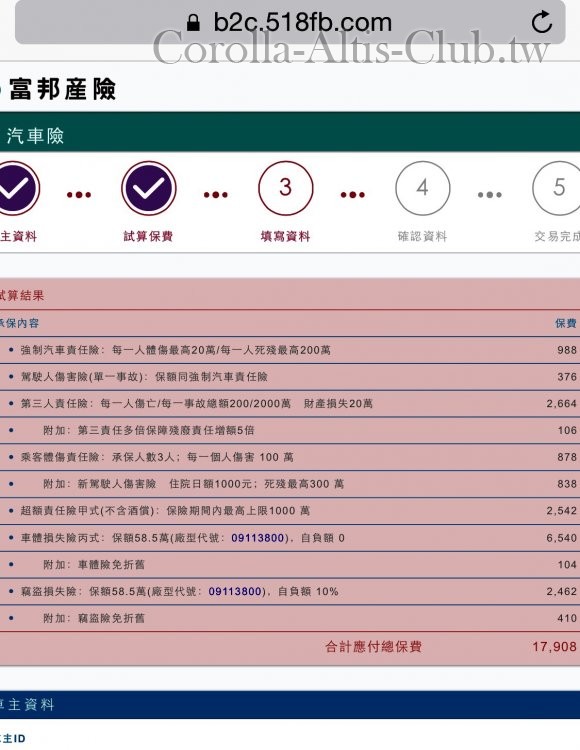Tap the premium value 988
Image resolution: width=580 pixels, height=750 pixels.
(x=567, y=350)
